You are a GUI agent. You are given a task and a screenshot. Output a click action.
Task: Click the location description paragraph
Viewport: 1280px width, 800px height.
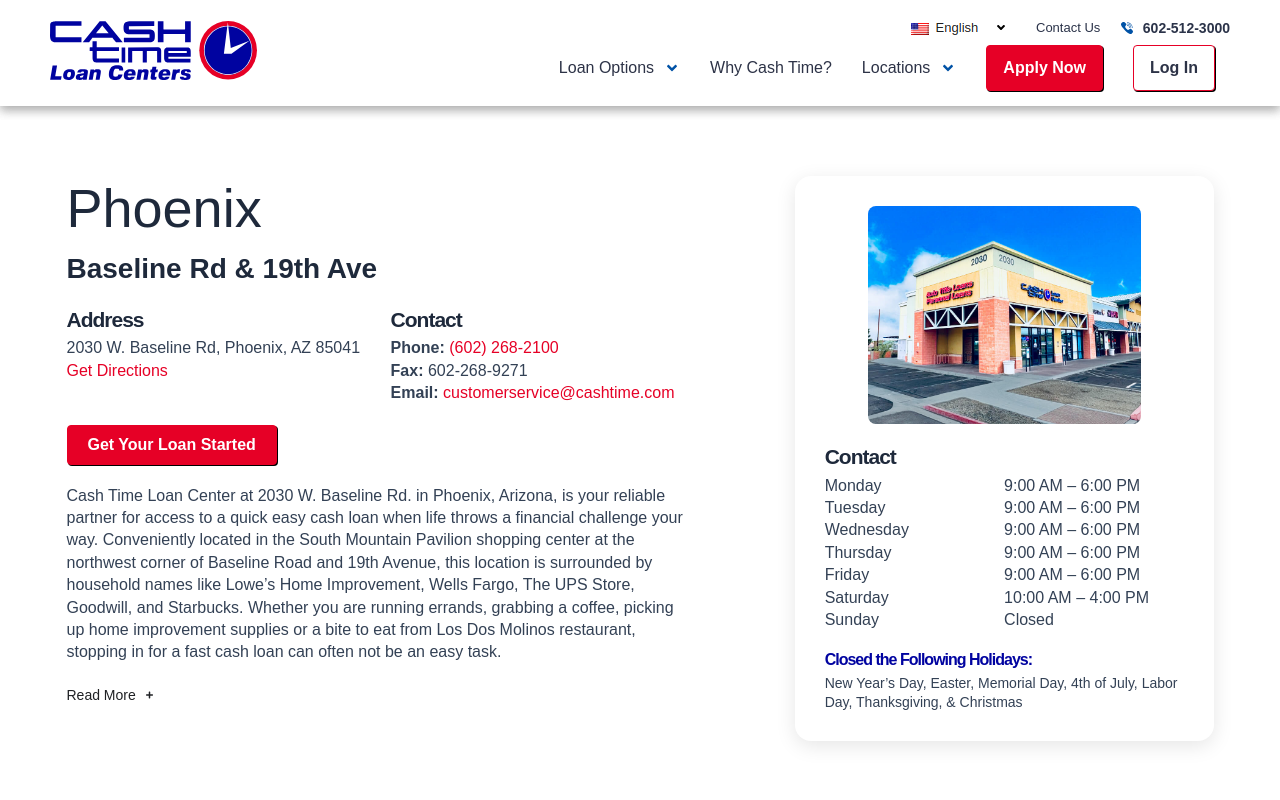tap(376, 574)
